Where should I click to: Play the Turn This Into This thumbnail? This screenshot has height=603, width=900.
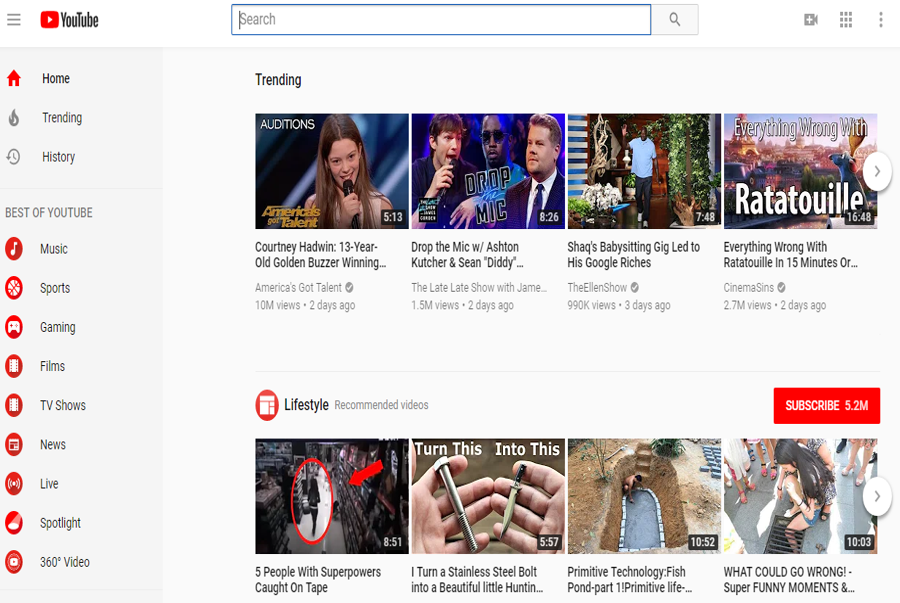(488, 496)
